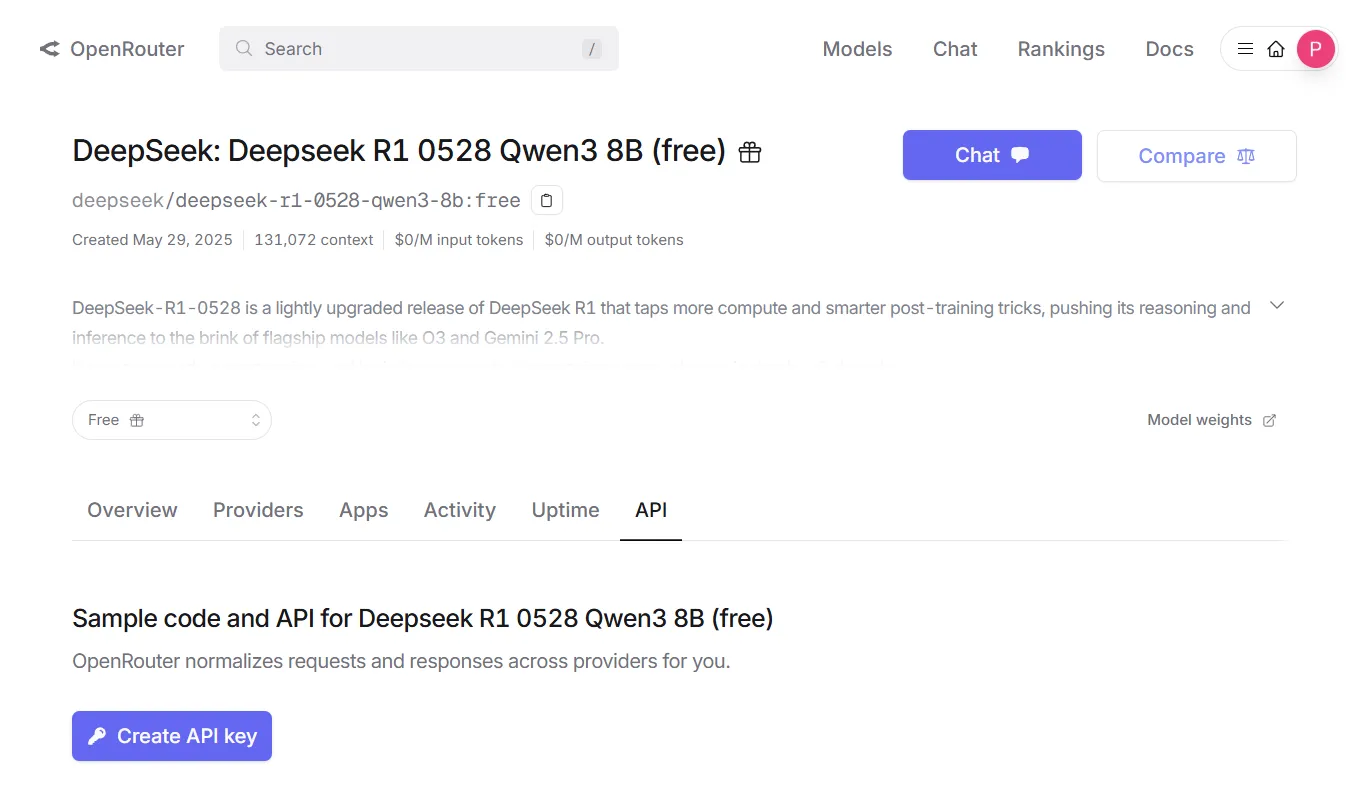Switch to the Overview tab
Viewport: 1362px width, 787px height.
pos(132,510)
